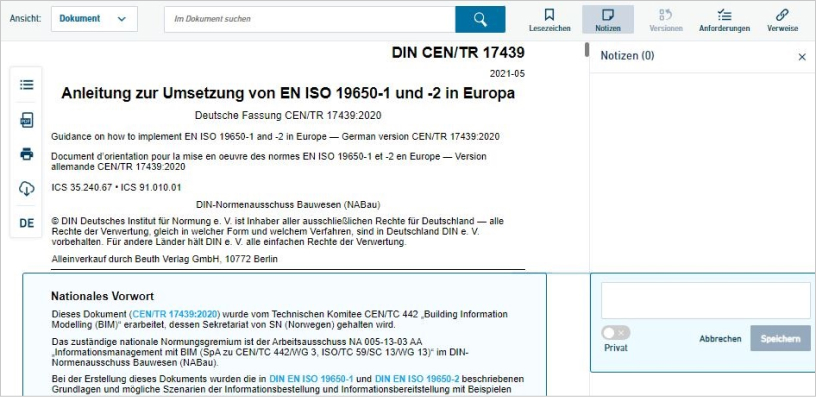This screenshot has height=397, width=816.
Task: Click the Speichern button
Action: 780,338
